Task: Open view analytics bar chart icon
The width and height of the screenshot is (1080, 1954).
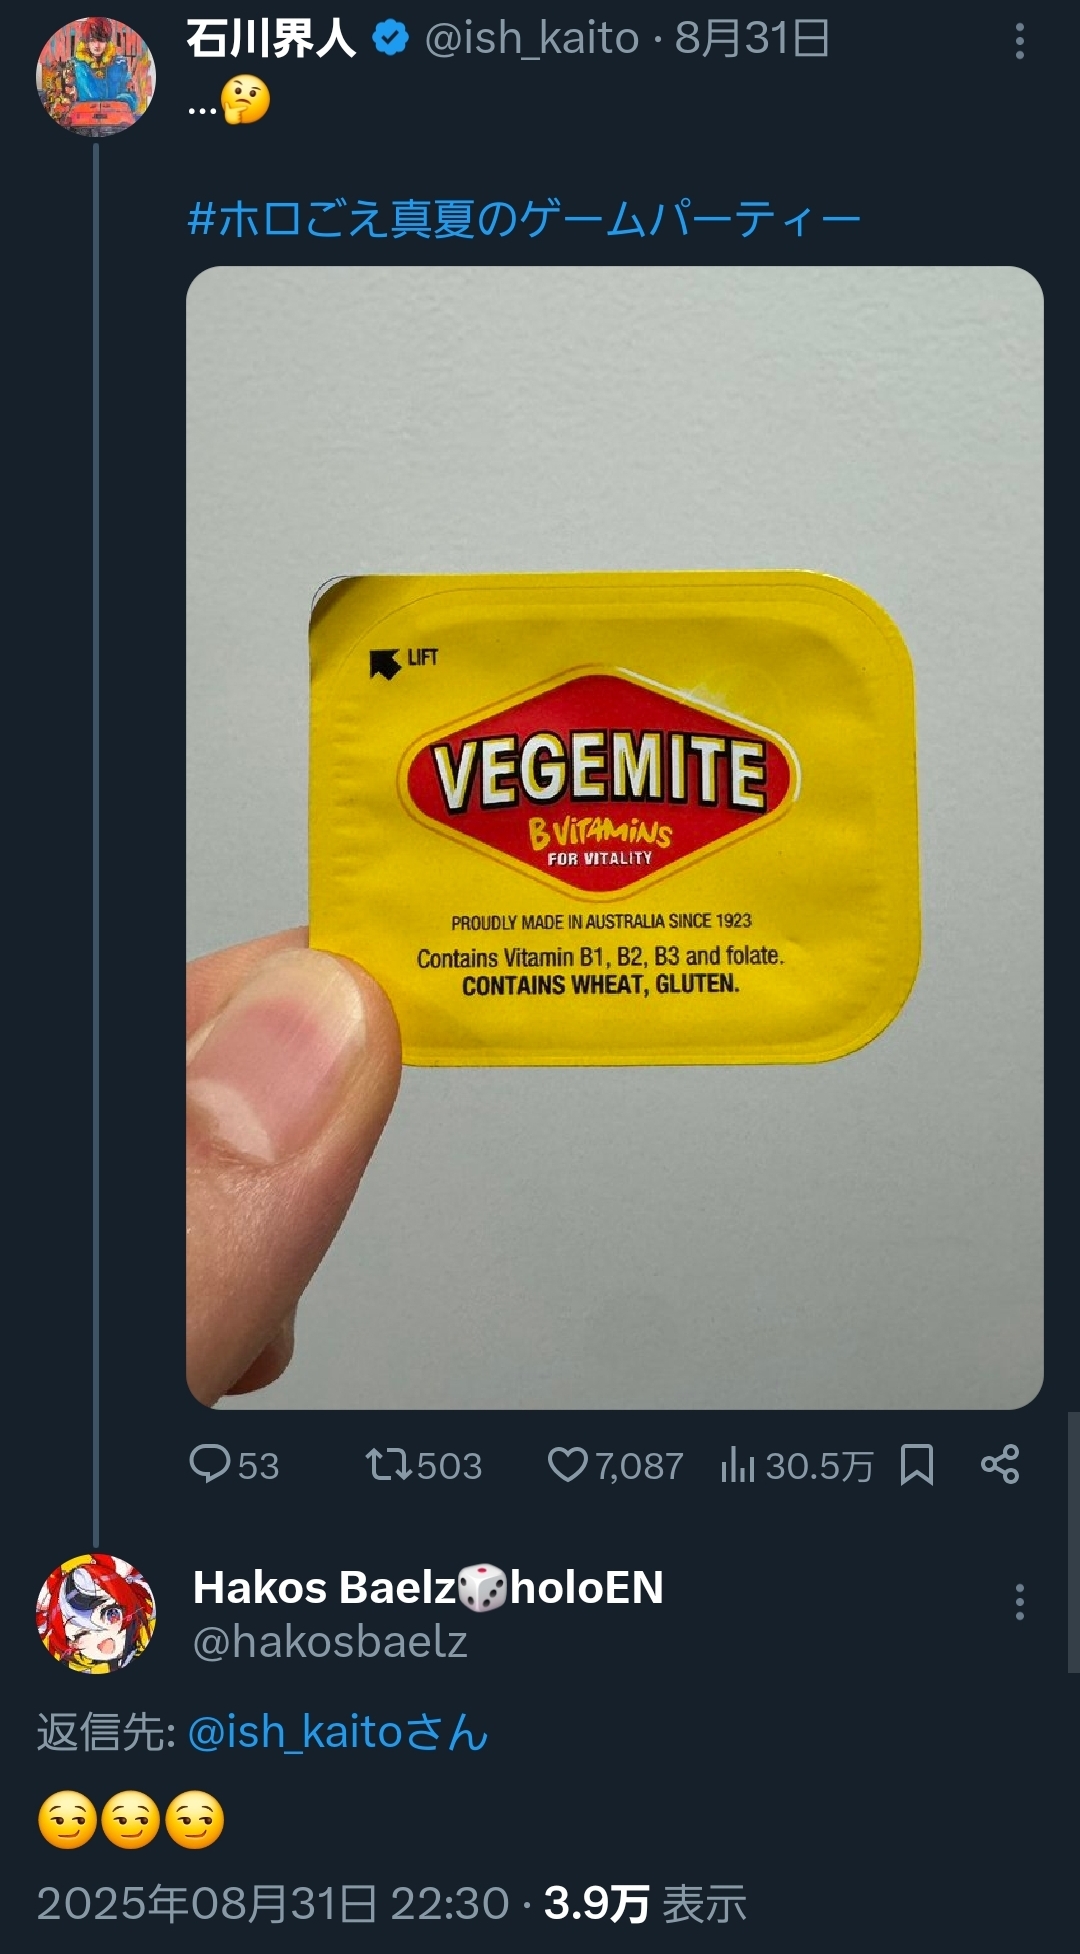Action: coord(738,1466)
